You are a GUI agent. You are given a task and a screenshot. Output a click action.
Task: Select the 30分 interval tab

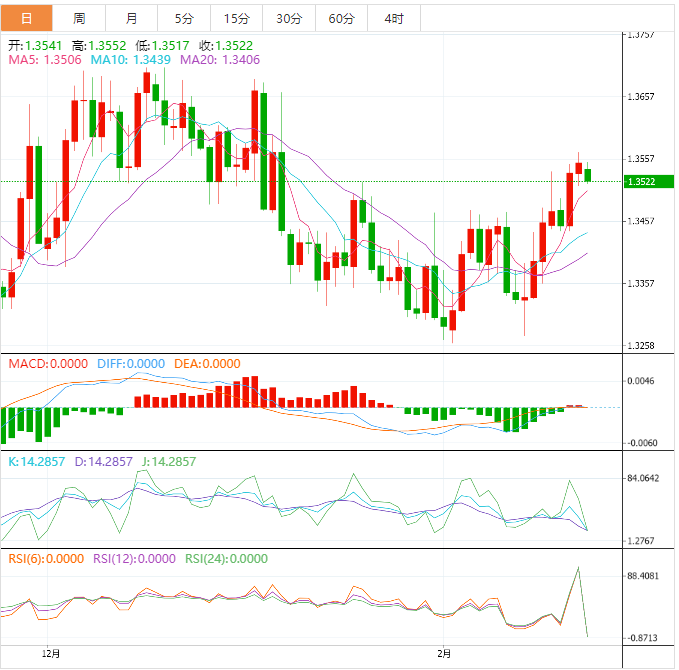click(x=288, y=18)
